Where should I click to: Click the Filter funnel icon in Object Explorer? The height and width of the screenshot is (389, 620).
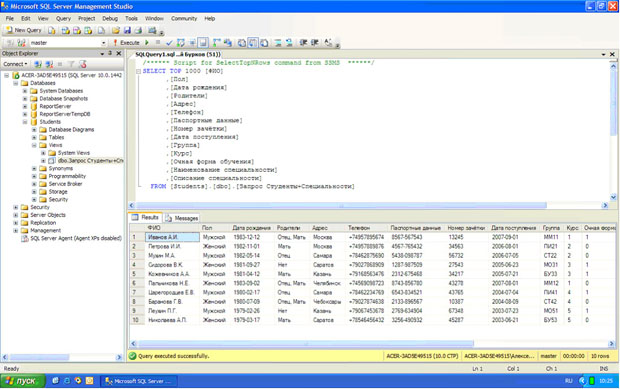point(71,64)
